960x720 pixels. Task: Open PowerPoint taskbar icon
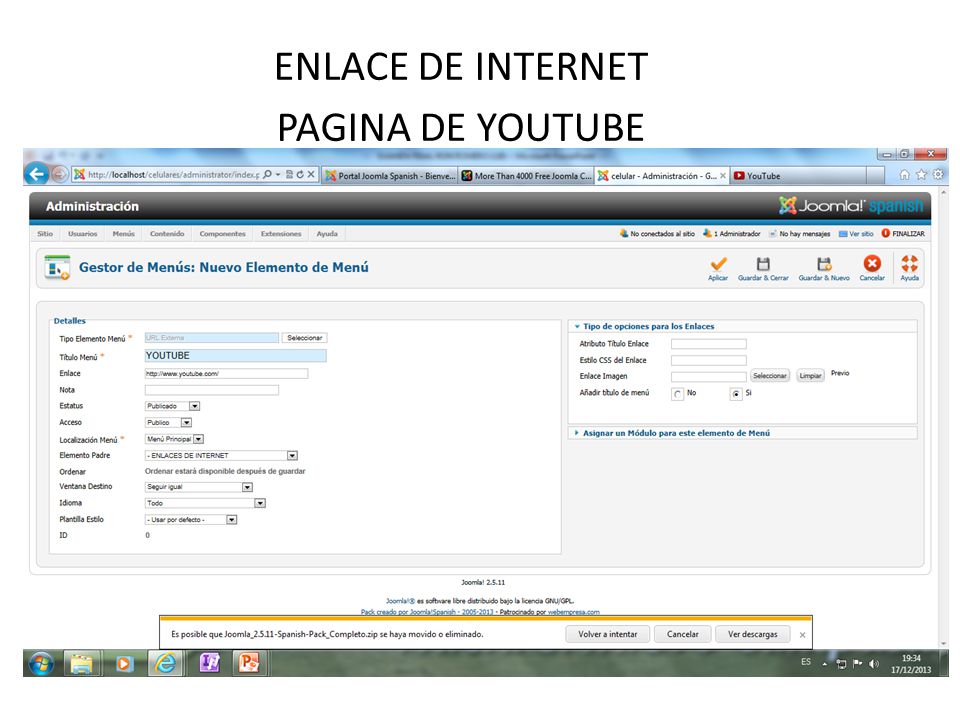pos(249,664)
